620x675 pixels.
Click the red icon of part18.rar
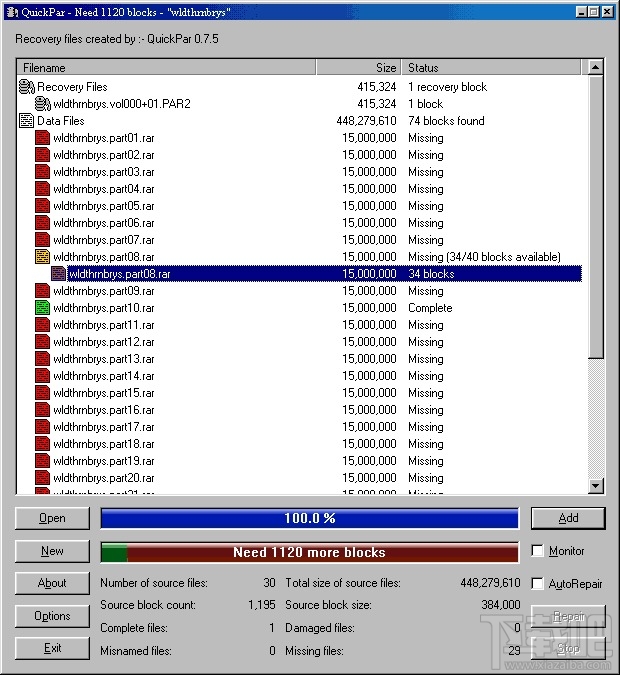click(42, 444)
